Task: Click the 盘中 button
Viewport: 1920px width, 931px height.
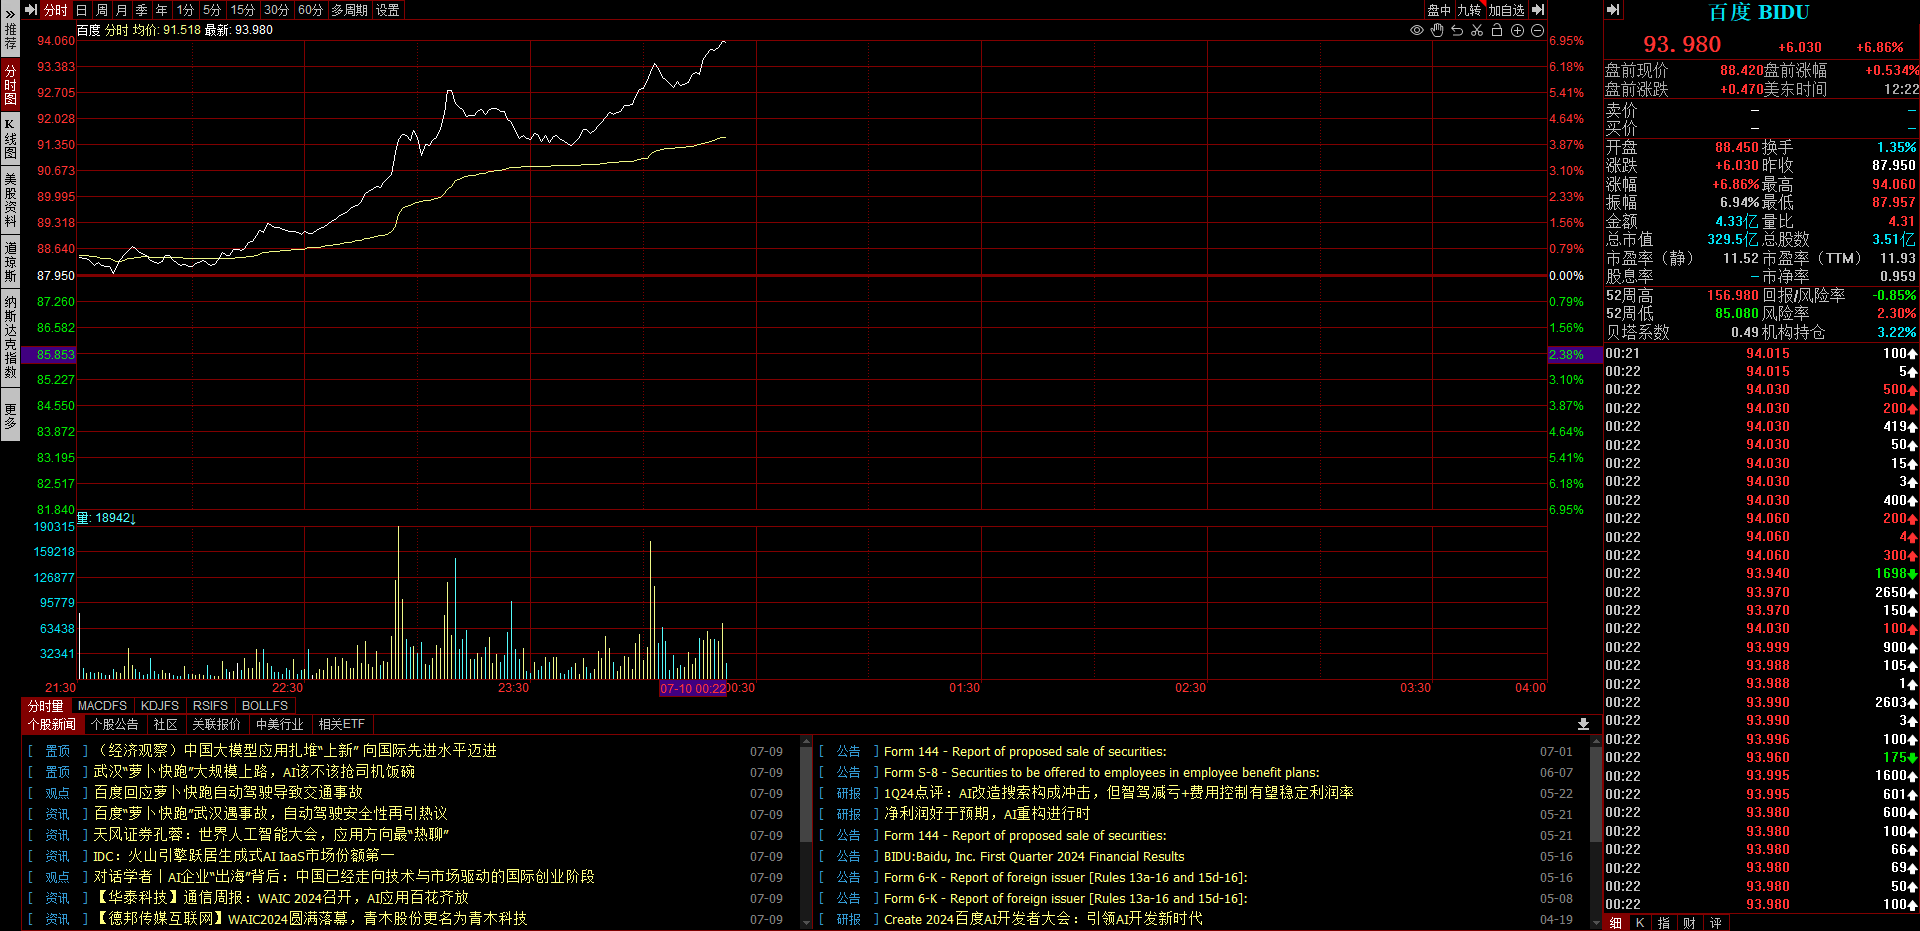Action: pyautogui.click(x=1439, y=10)
